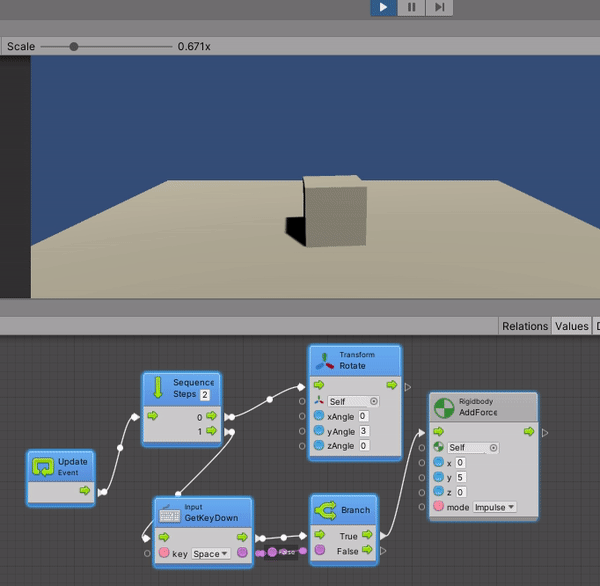600x586 pixels.
Task: Click the Step frame button
Action: click(439, 7)
